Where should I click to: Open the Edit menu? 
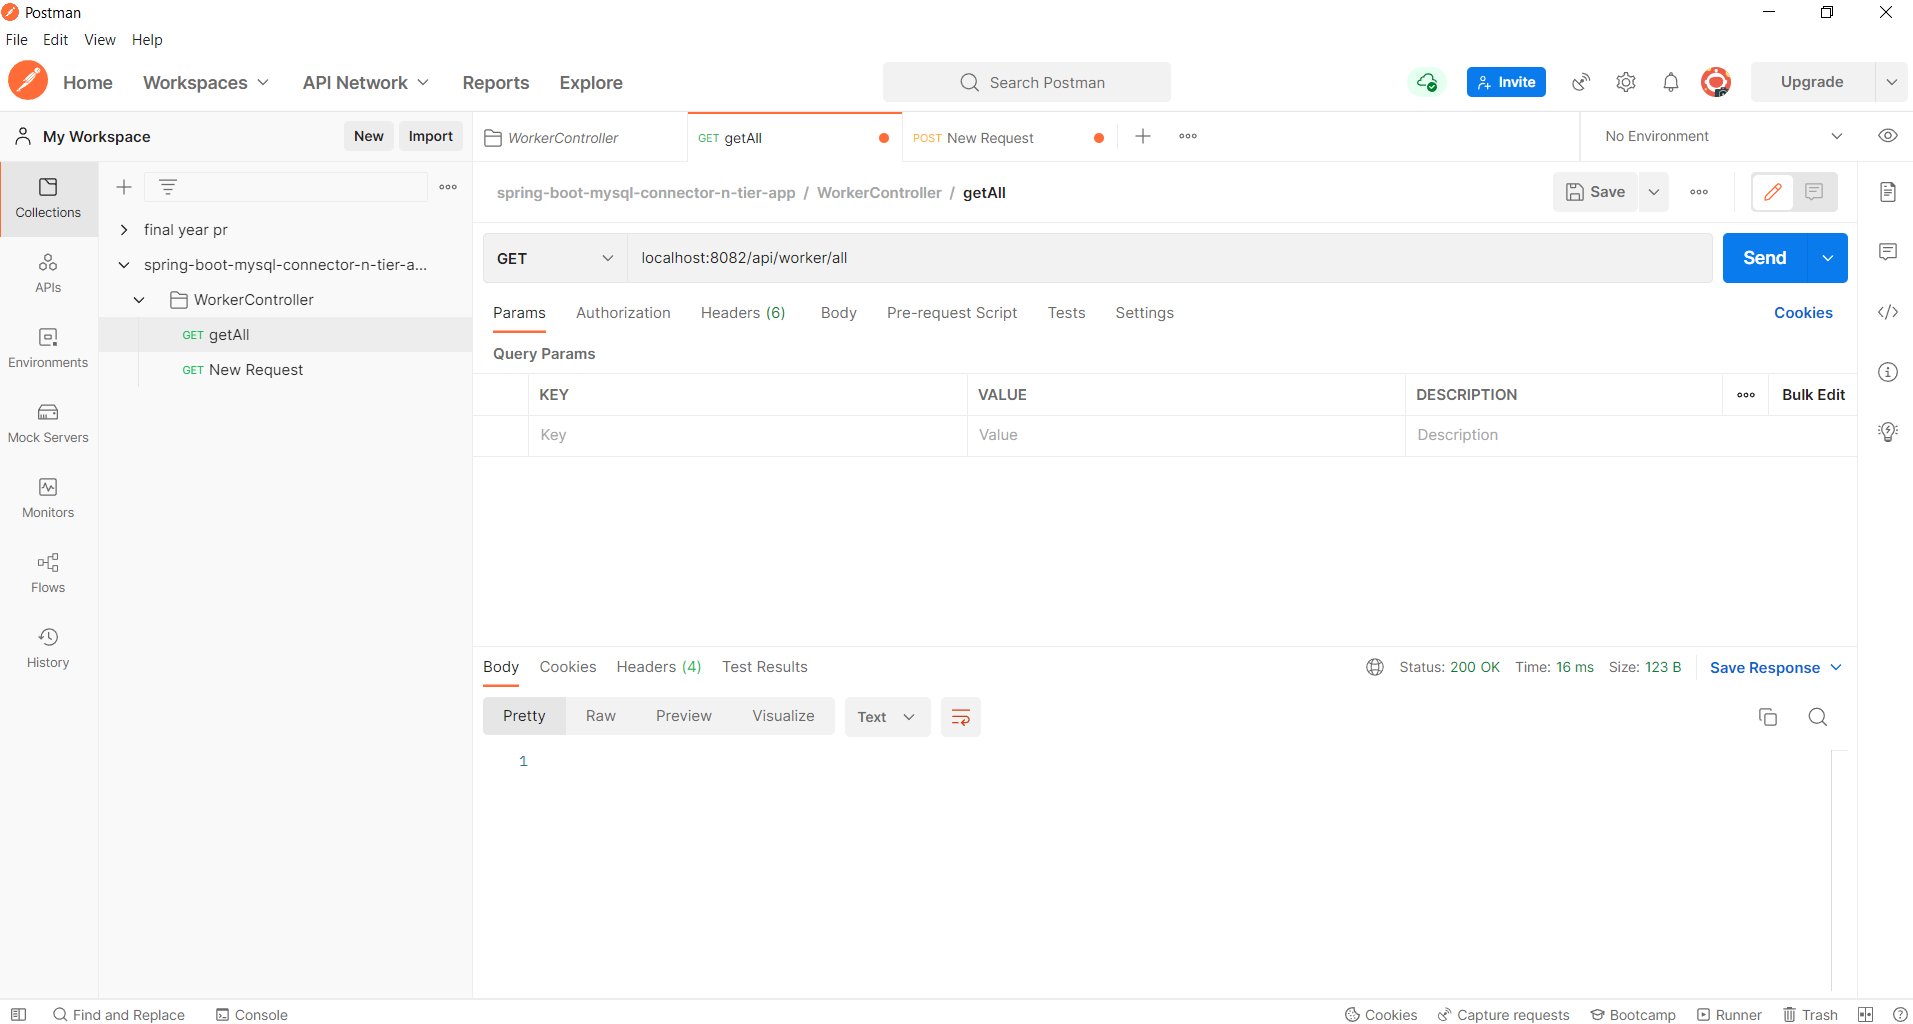[x=56, y=40]
